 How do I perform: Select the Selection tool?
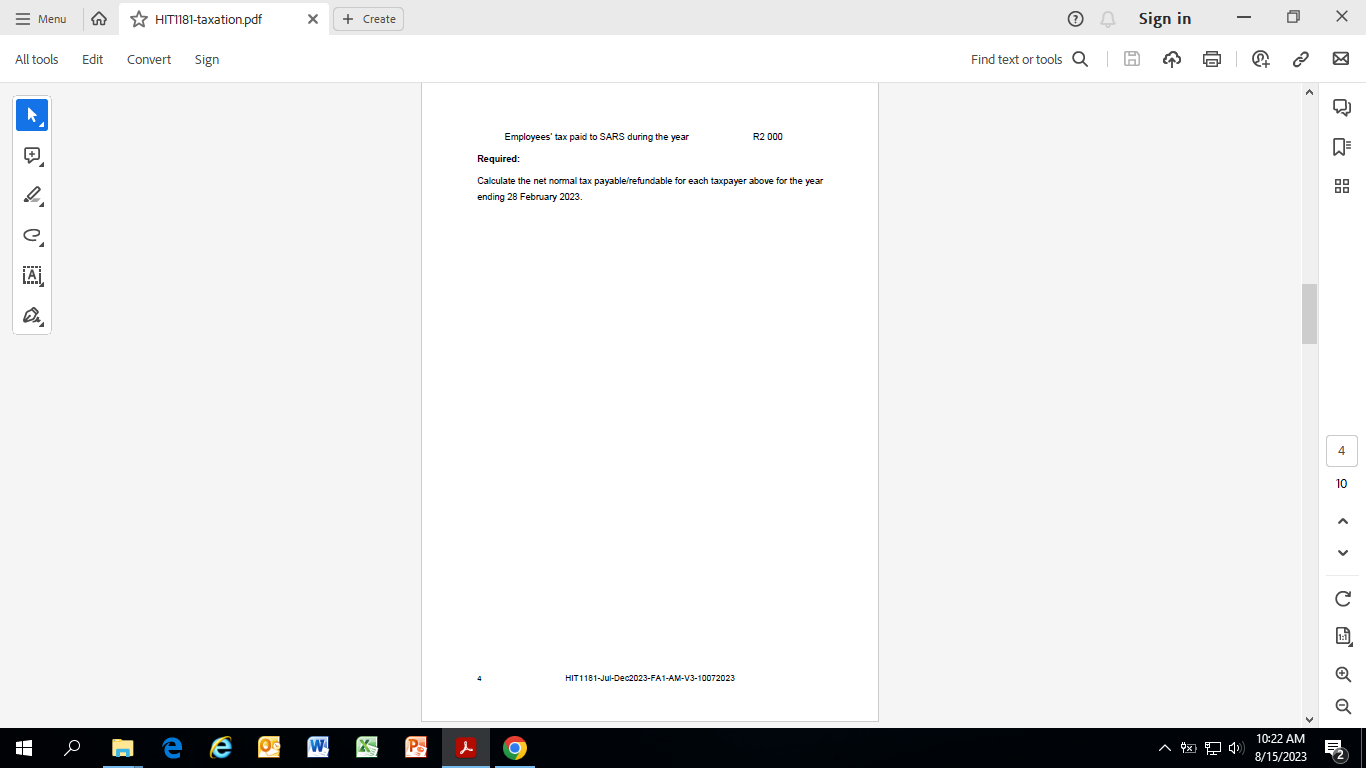[x=32, y=114]
